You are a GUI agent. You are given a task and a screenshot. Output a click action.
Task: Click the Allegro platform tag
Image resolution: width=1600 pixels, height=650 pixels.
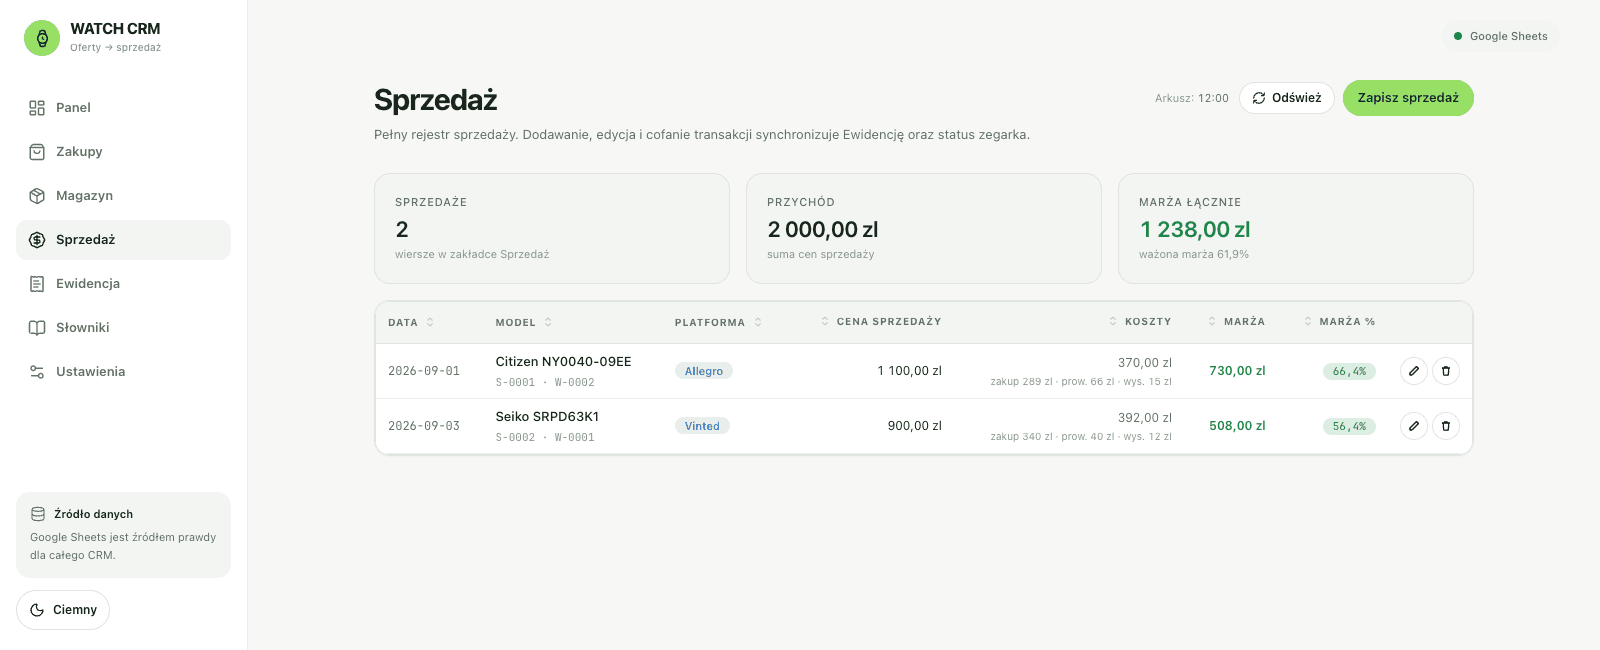tap(704, 371)
